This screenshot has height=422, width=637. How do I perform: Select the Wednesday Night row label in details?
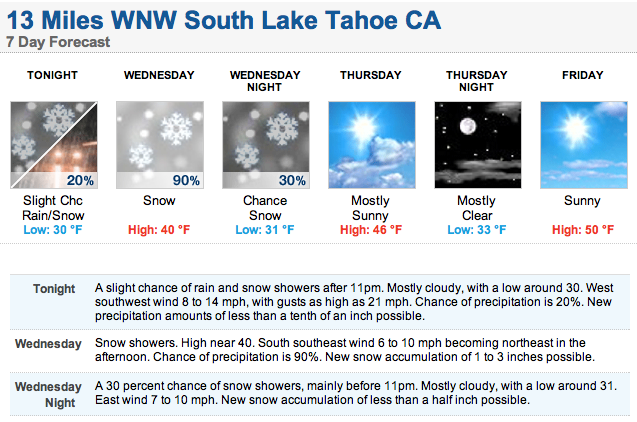pos(48,394)
